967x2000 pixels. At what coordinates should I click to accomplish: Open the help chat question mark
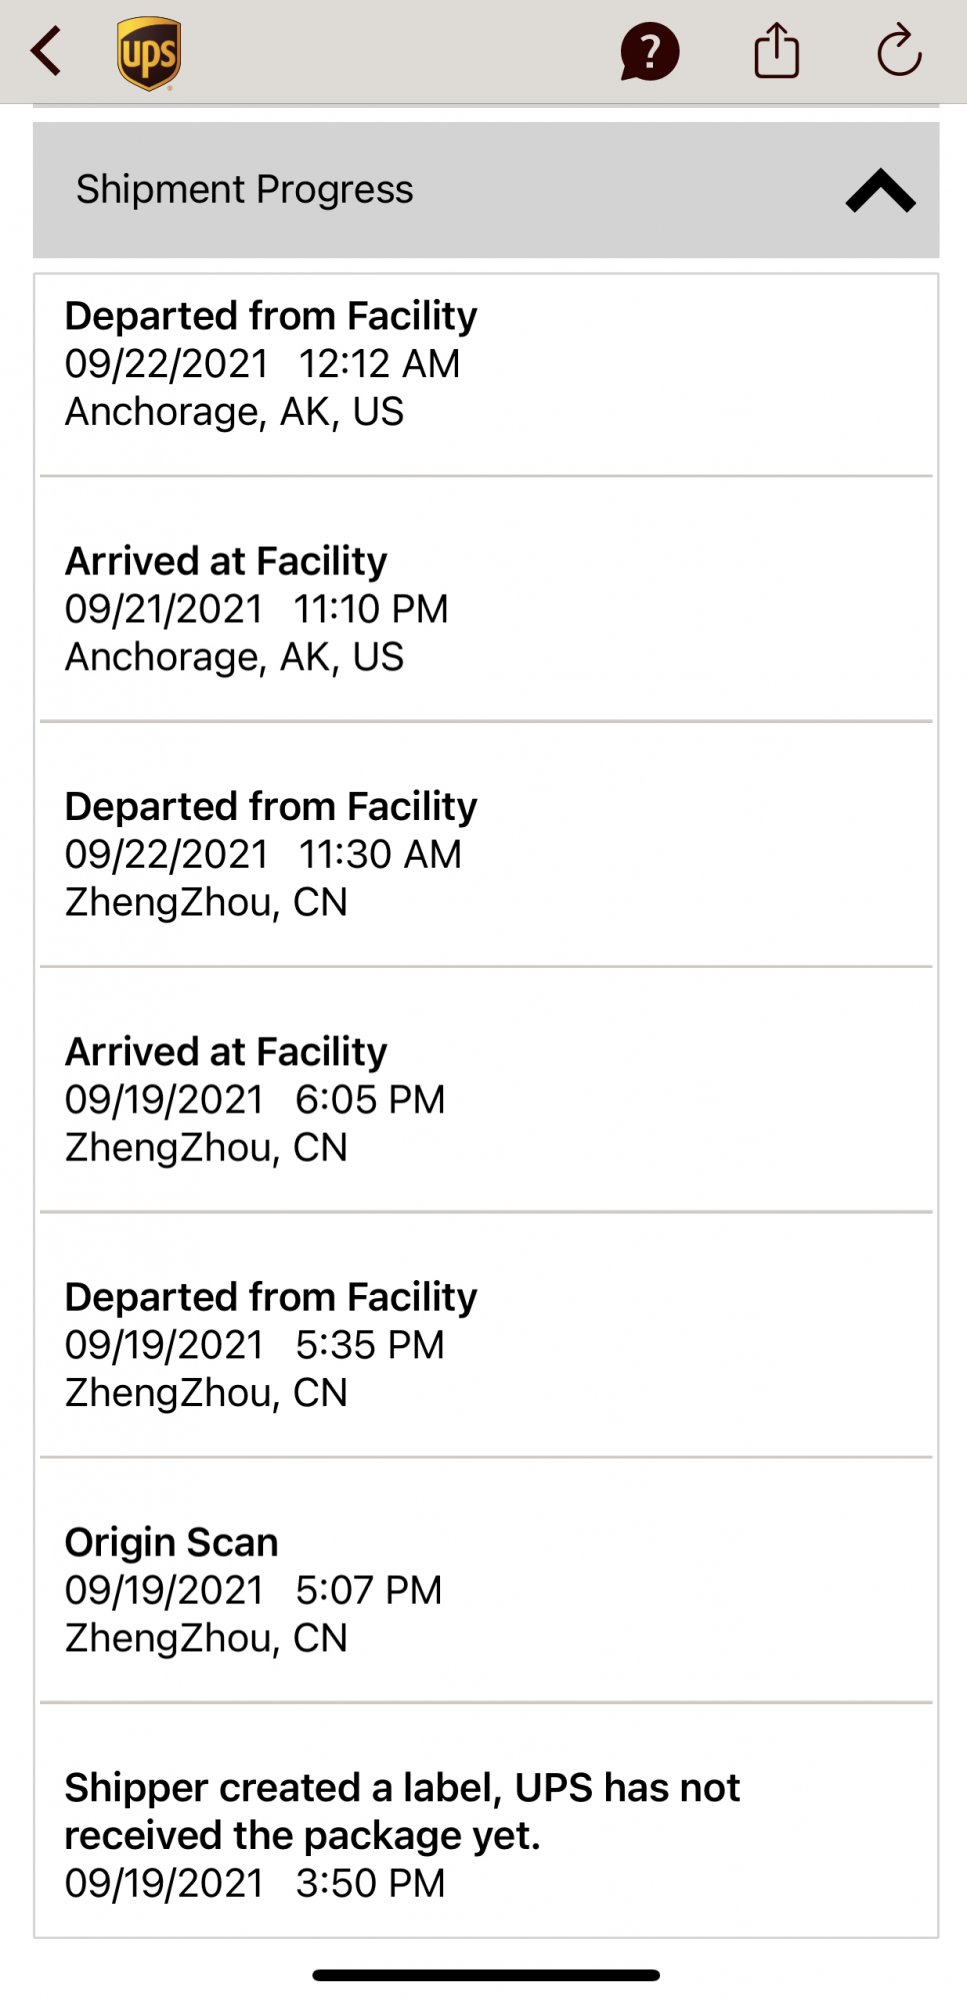pyautogui.click(x=649, y=52)
